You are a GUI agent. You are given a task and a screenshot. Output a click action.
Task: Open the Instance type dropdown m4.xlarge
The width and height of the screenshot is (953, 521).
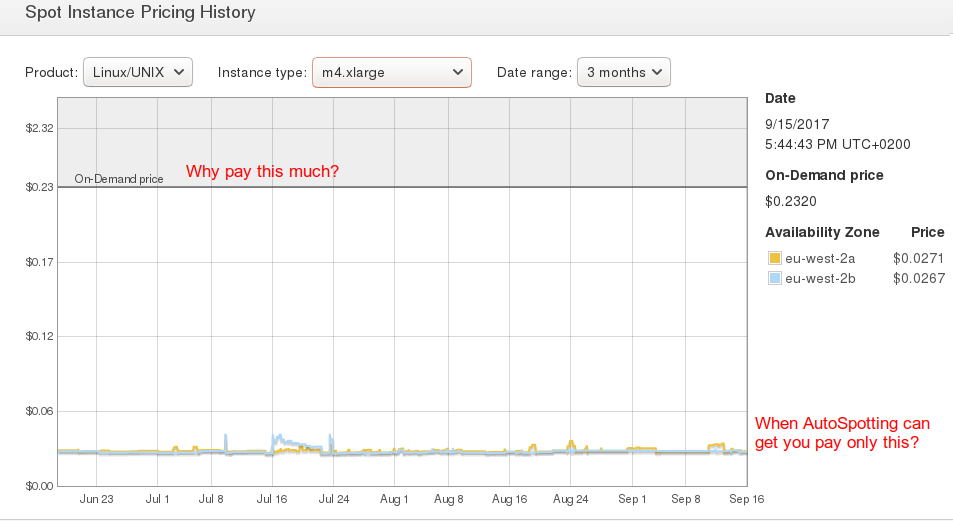(x=392, y=72)
